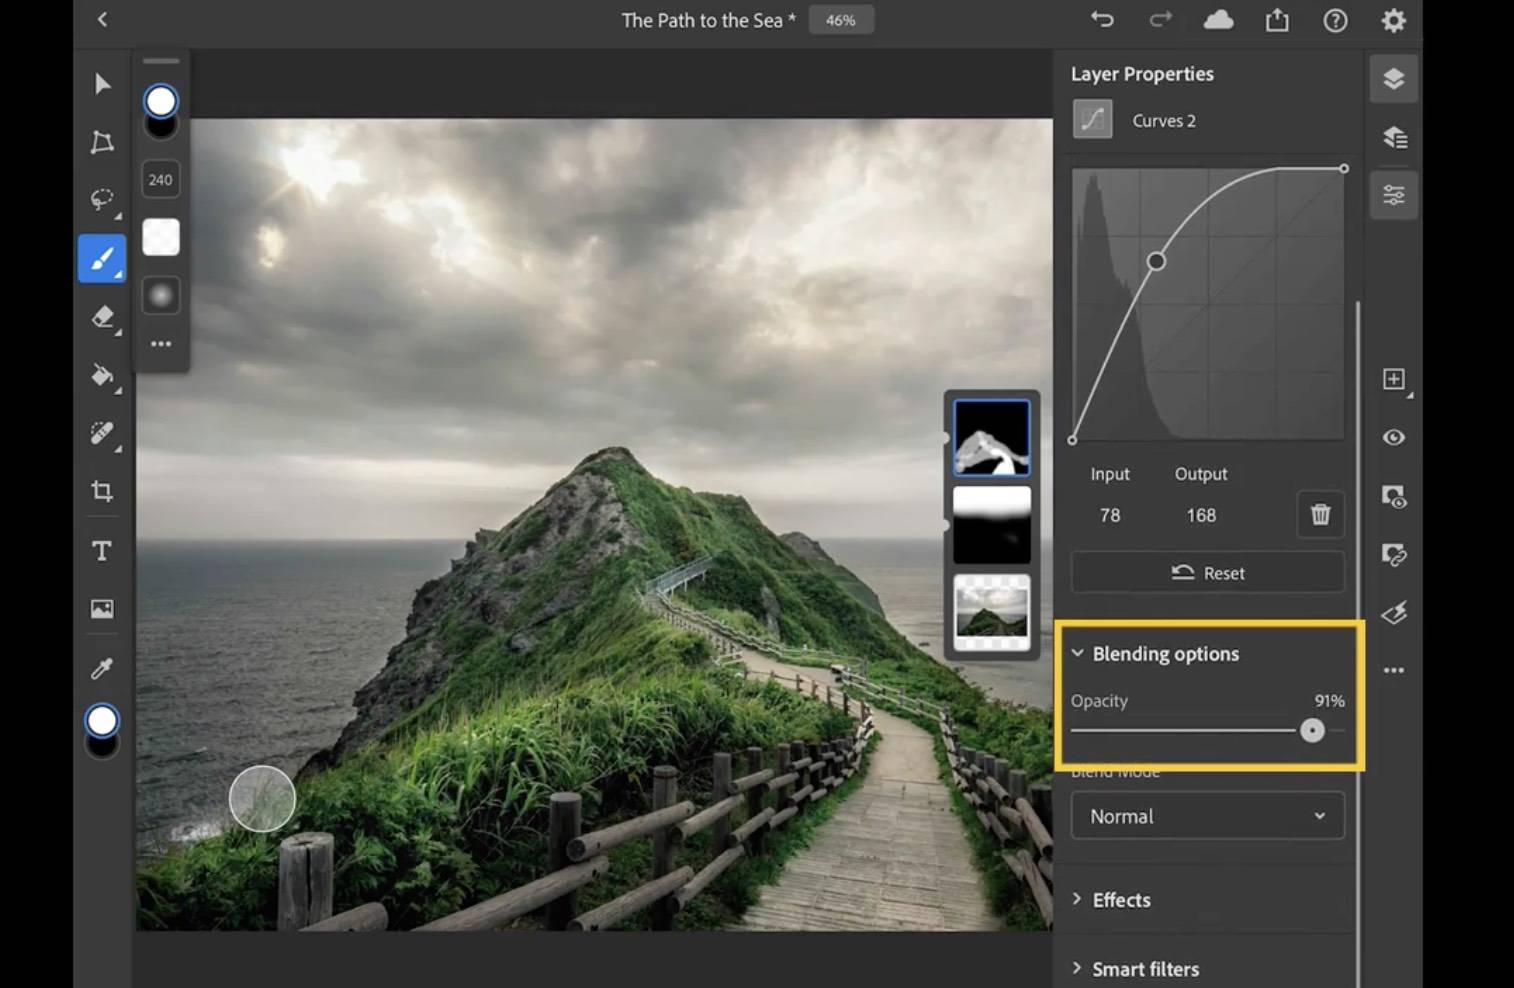Select the Lasso tool
1514x988 pixels.
click(102, 199)
